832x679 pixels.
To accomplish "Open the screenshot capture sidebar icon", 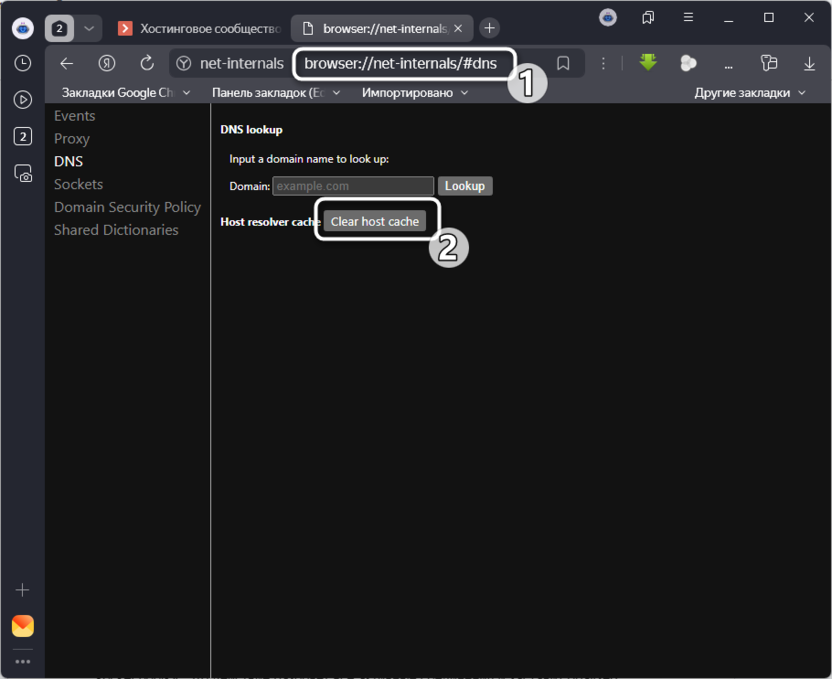I will 23,173.
